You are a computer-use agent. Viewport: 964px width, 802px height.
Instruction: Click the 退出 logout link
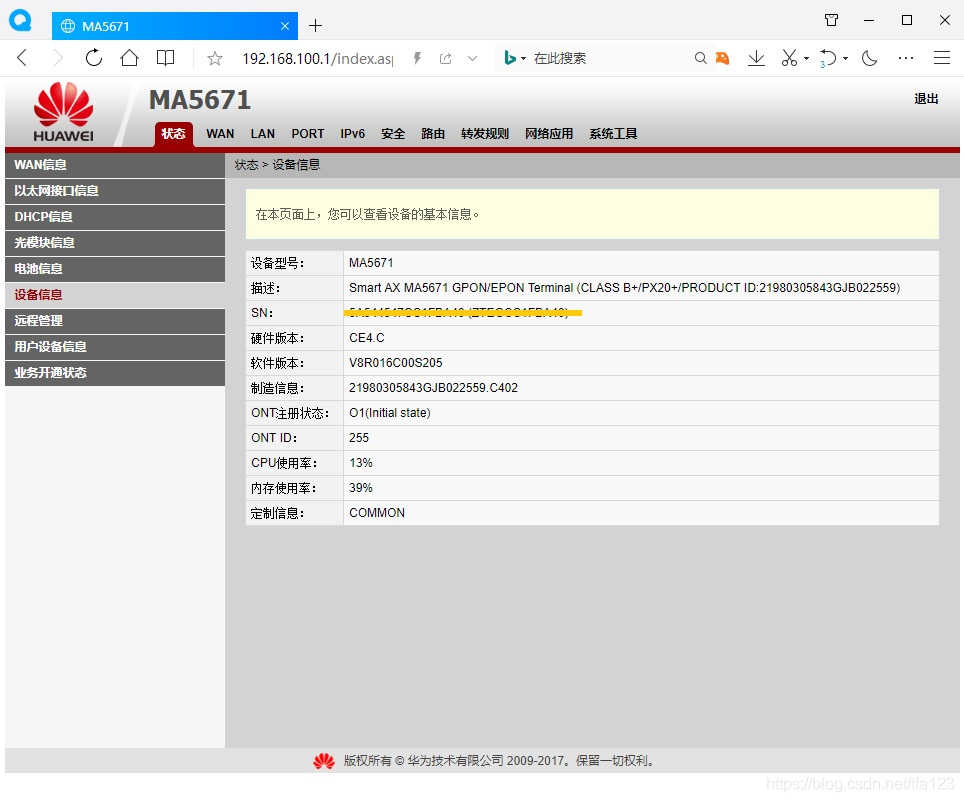(x=926, y=99)
